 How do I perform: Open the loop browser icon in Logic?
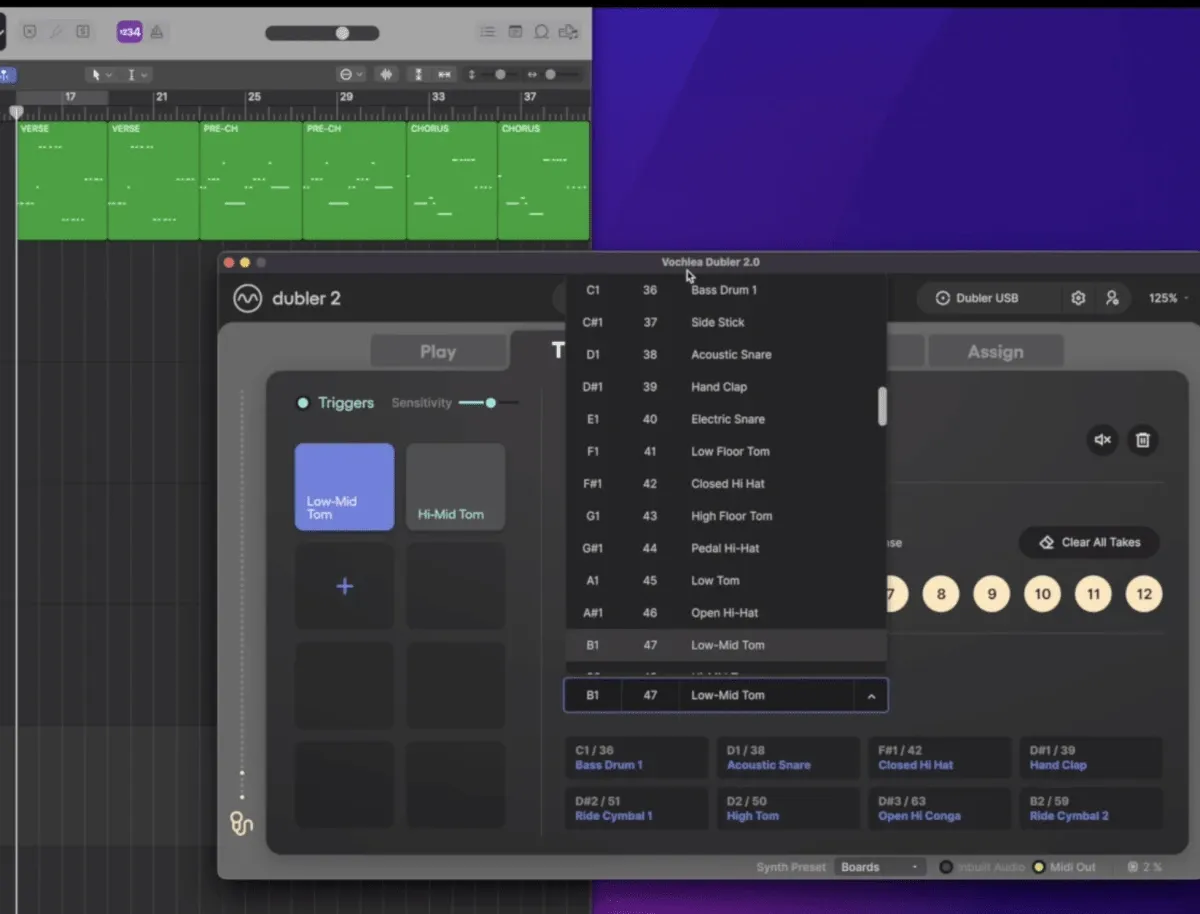(541, 32)
